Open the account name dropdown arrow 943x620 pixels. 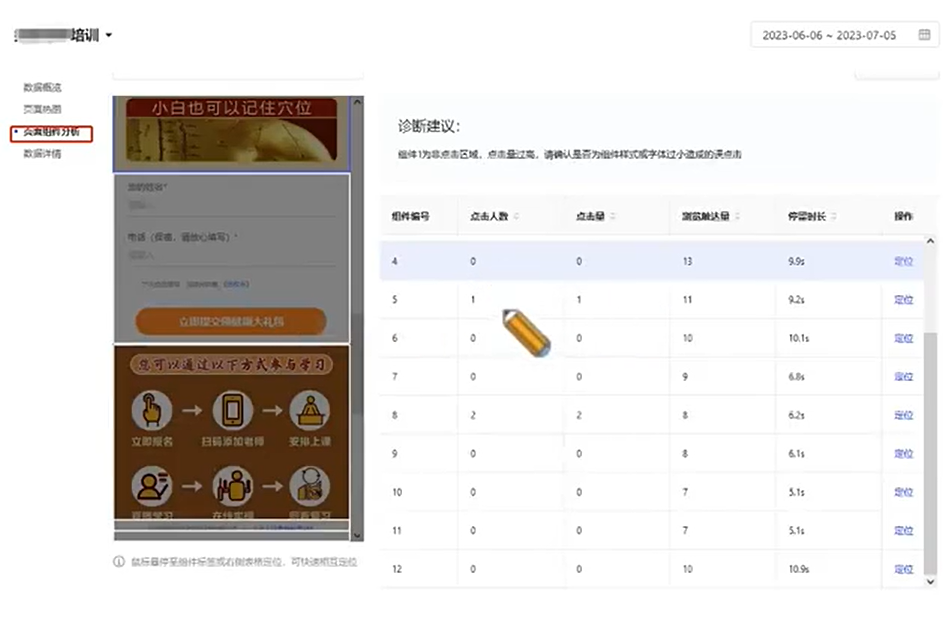click(109, 35)
